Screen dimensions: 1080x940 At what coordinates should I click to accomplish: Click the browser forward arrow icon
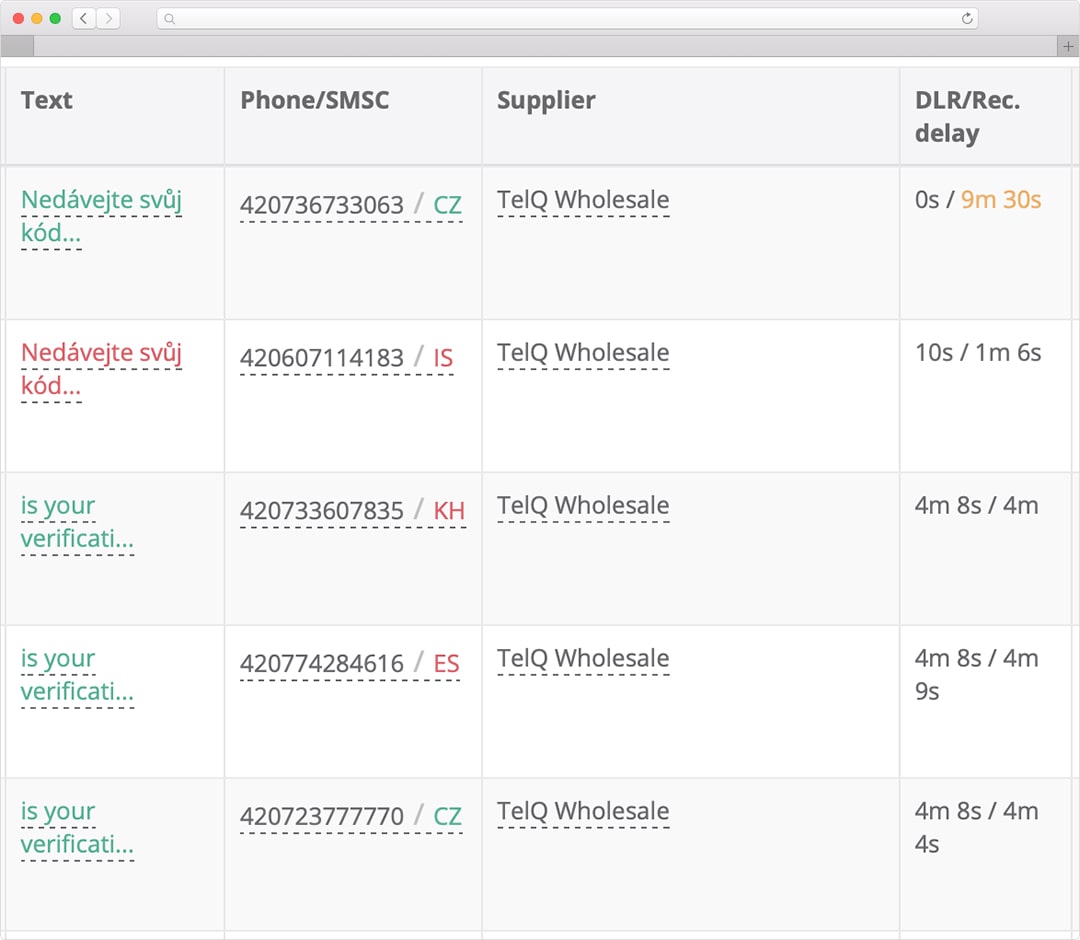click(108, 19)
